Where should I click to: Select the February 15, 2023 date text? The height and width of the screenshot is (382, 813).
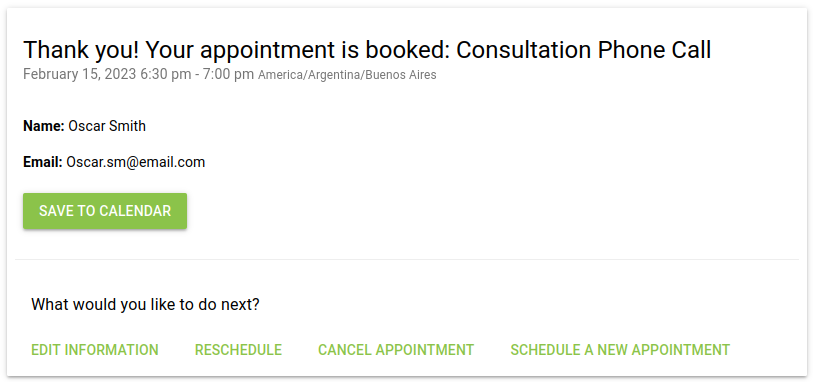click(80, 75)
